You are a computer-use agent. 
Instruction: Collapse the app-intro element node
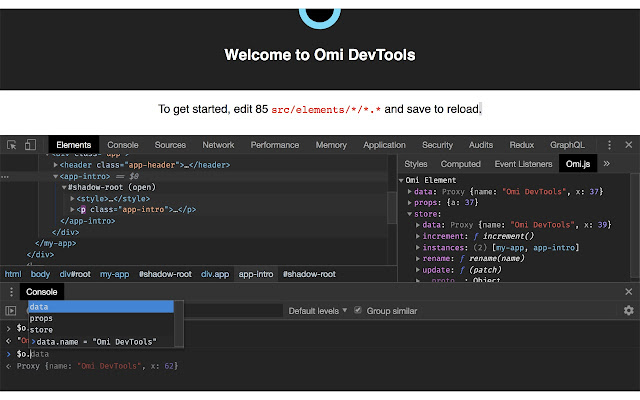(56, 176)
